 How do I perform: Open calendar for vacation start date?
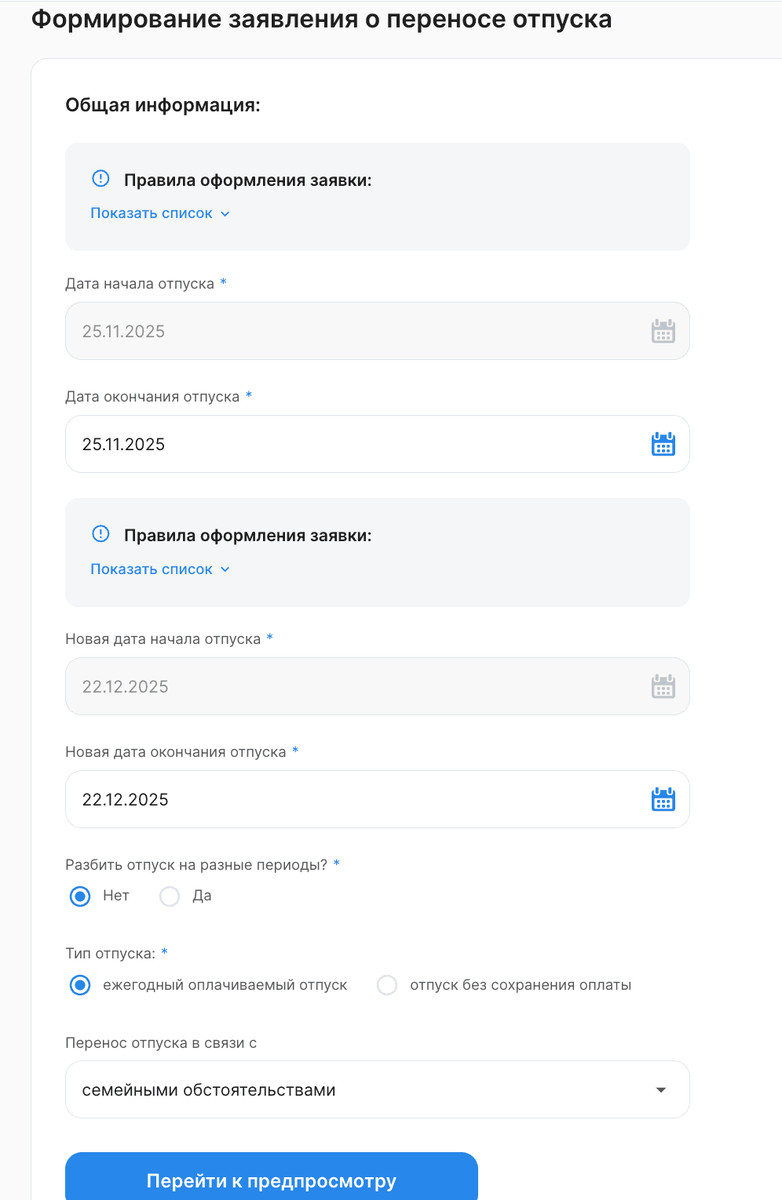(x=663, y=331)
